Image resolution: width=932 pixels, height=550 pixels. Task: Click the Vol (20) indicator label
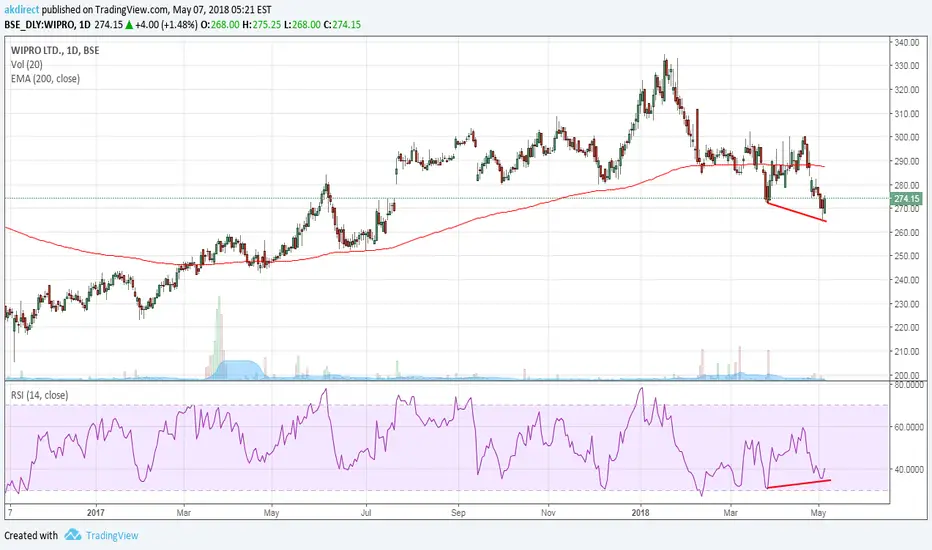click(27, 64)
